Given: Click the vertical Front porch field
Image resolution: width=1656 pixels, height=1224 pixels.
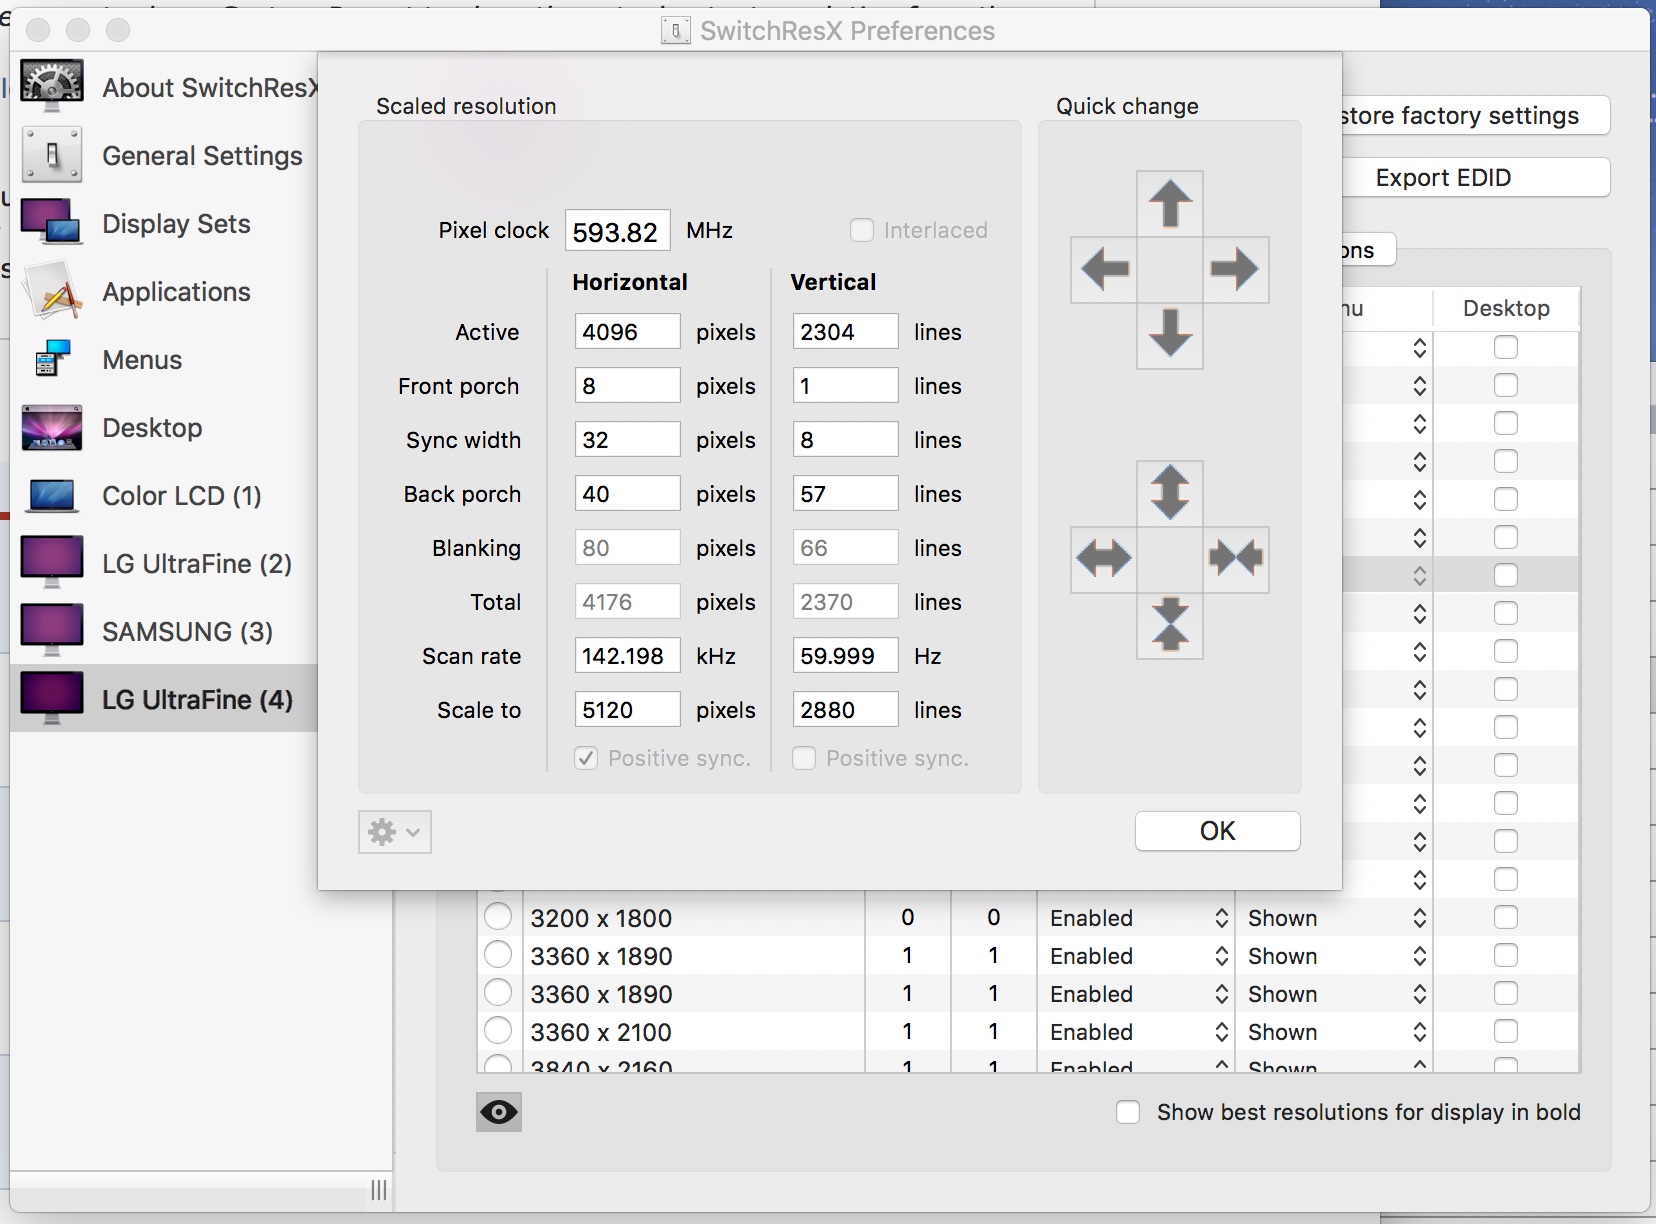Looking at the screenshot, I should tap(845, 385).
